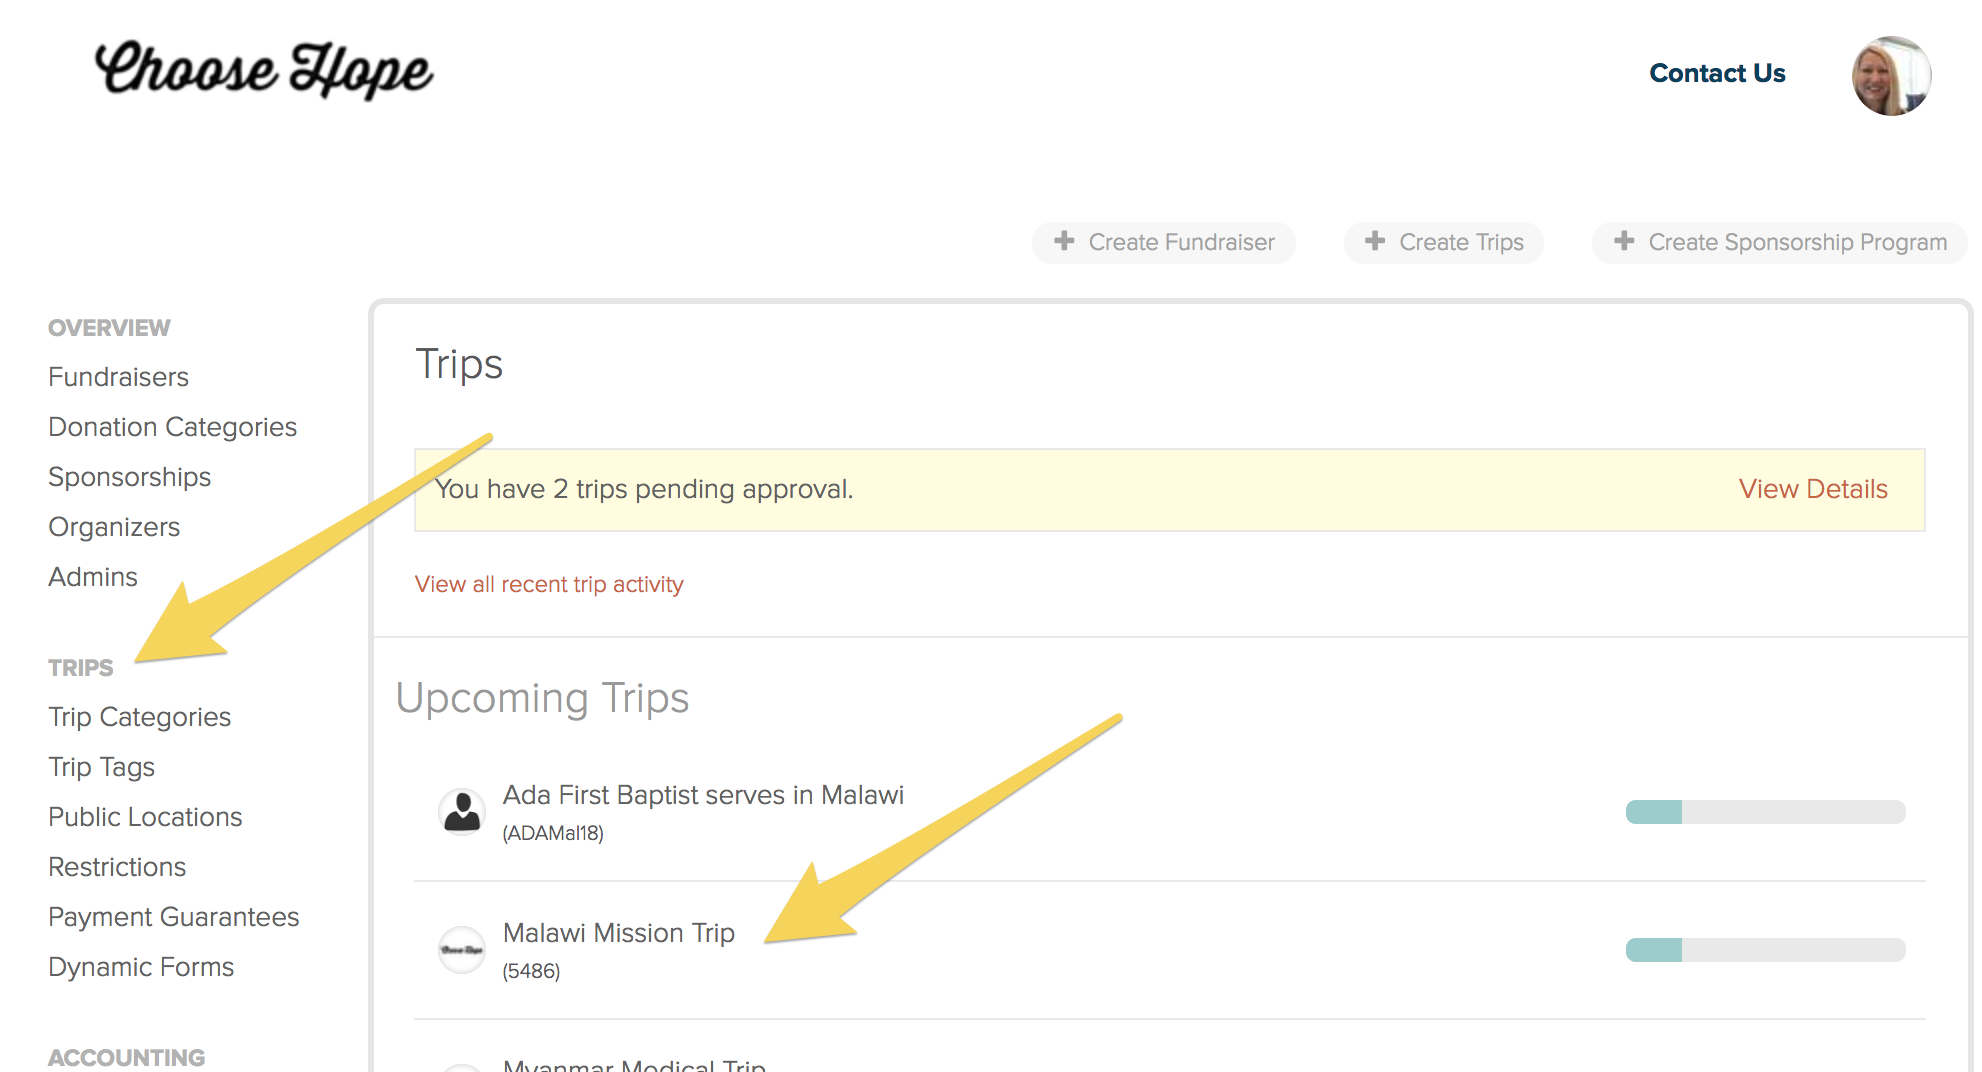This screenshot has height=1072, width=1982.
Task: Click the Create Fundraiser button
Action: coord(1164,242)
